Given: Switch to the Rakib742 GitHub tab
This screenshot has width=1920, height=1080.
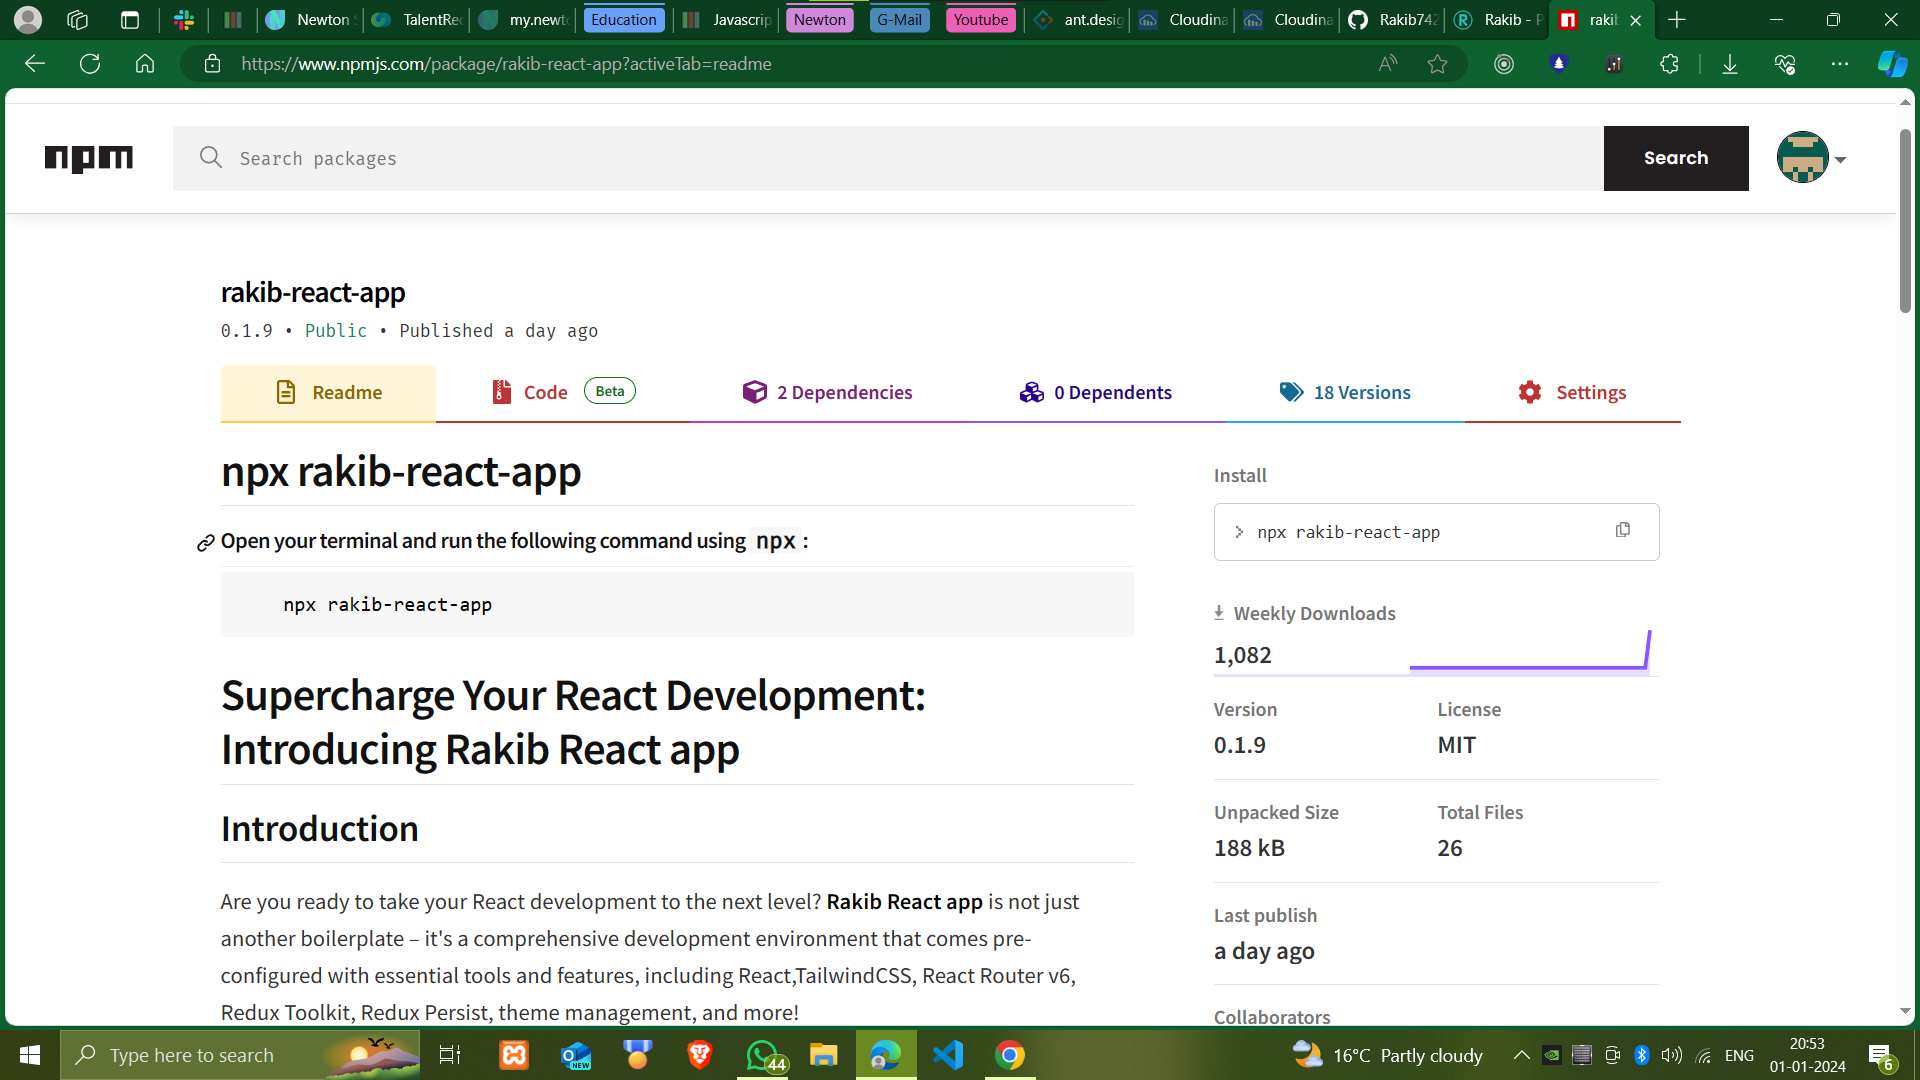Looking at the screenshot, I should [x=1394, y=19].
